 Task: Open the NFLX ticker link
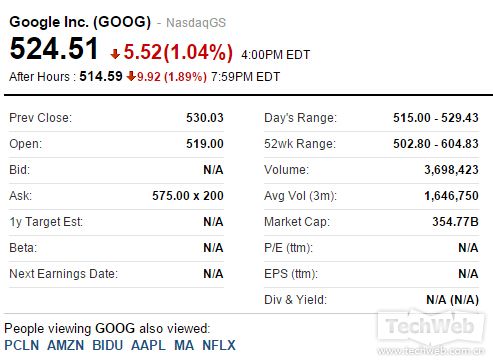click(x=219, y=345)
